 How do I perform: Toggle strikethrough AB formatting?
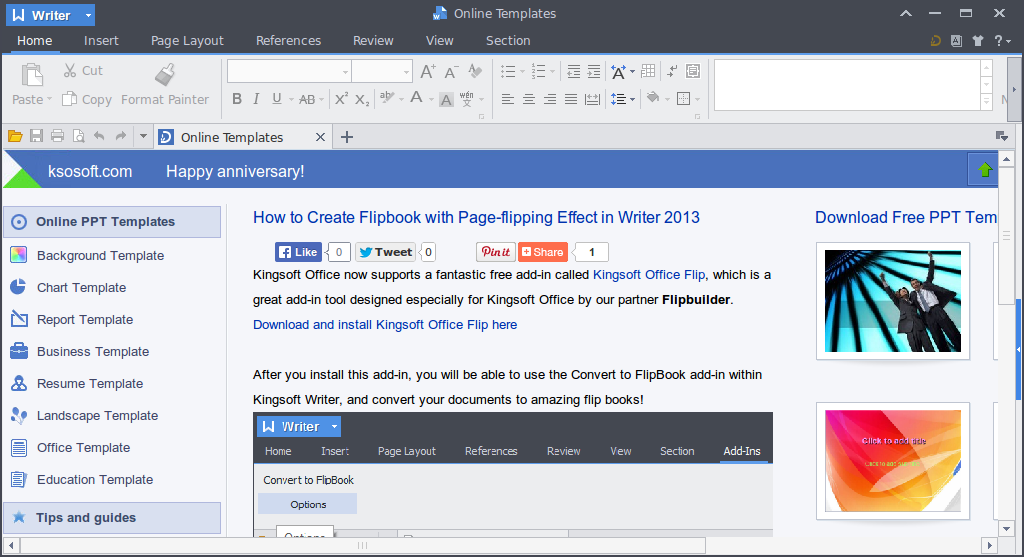pyautogui.click(x=306, y=99)
